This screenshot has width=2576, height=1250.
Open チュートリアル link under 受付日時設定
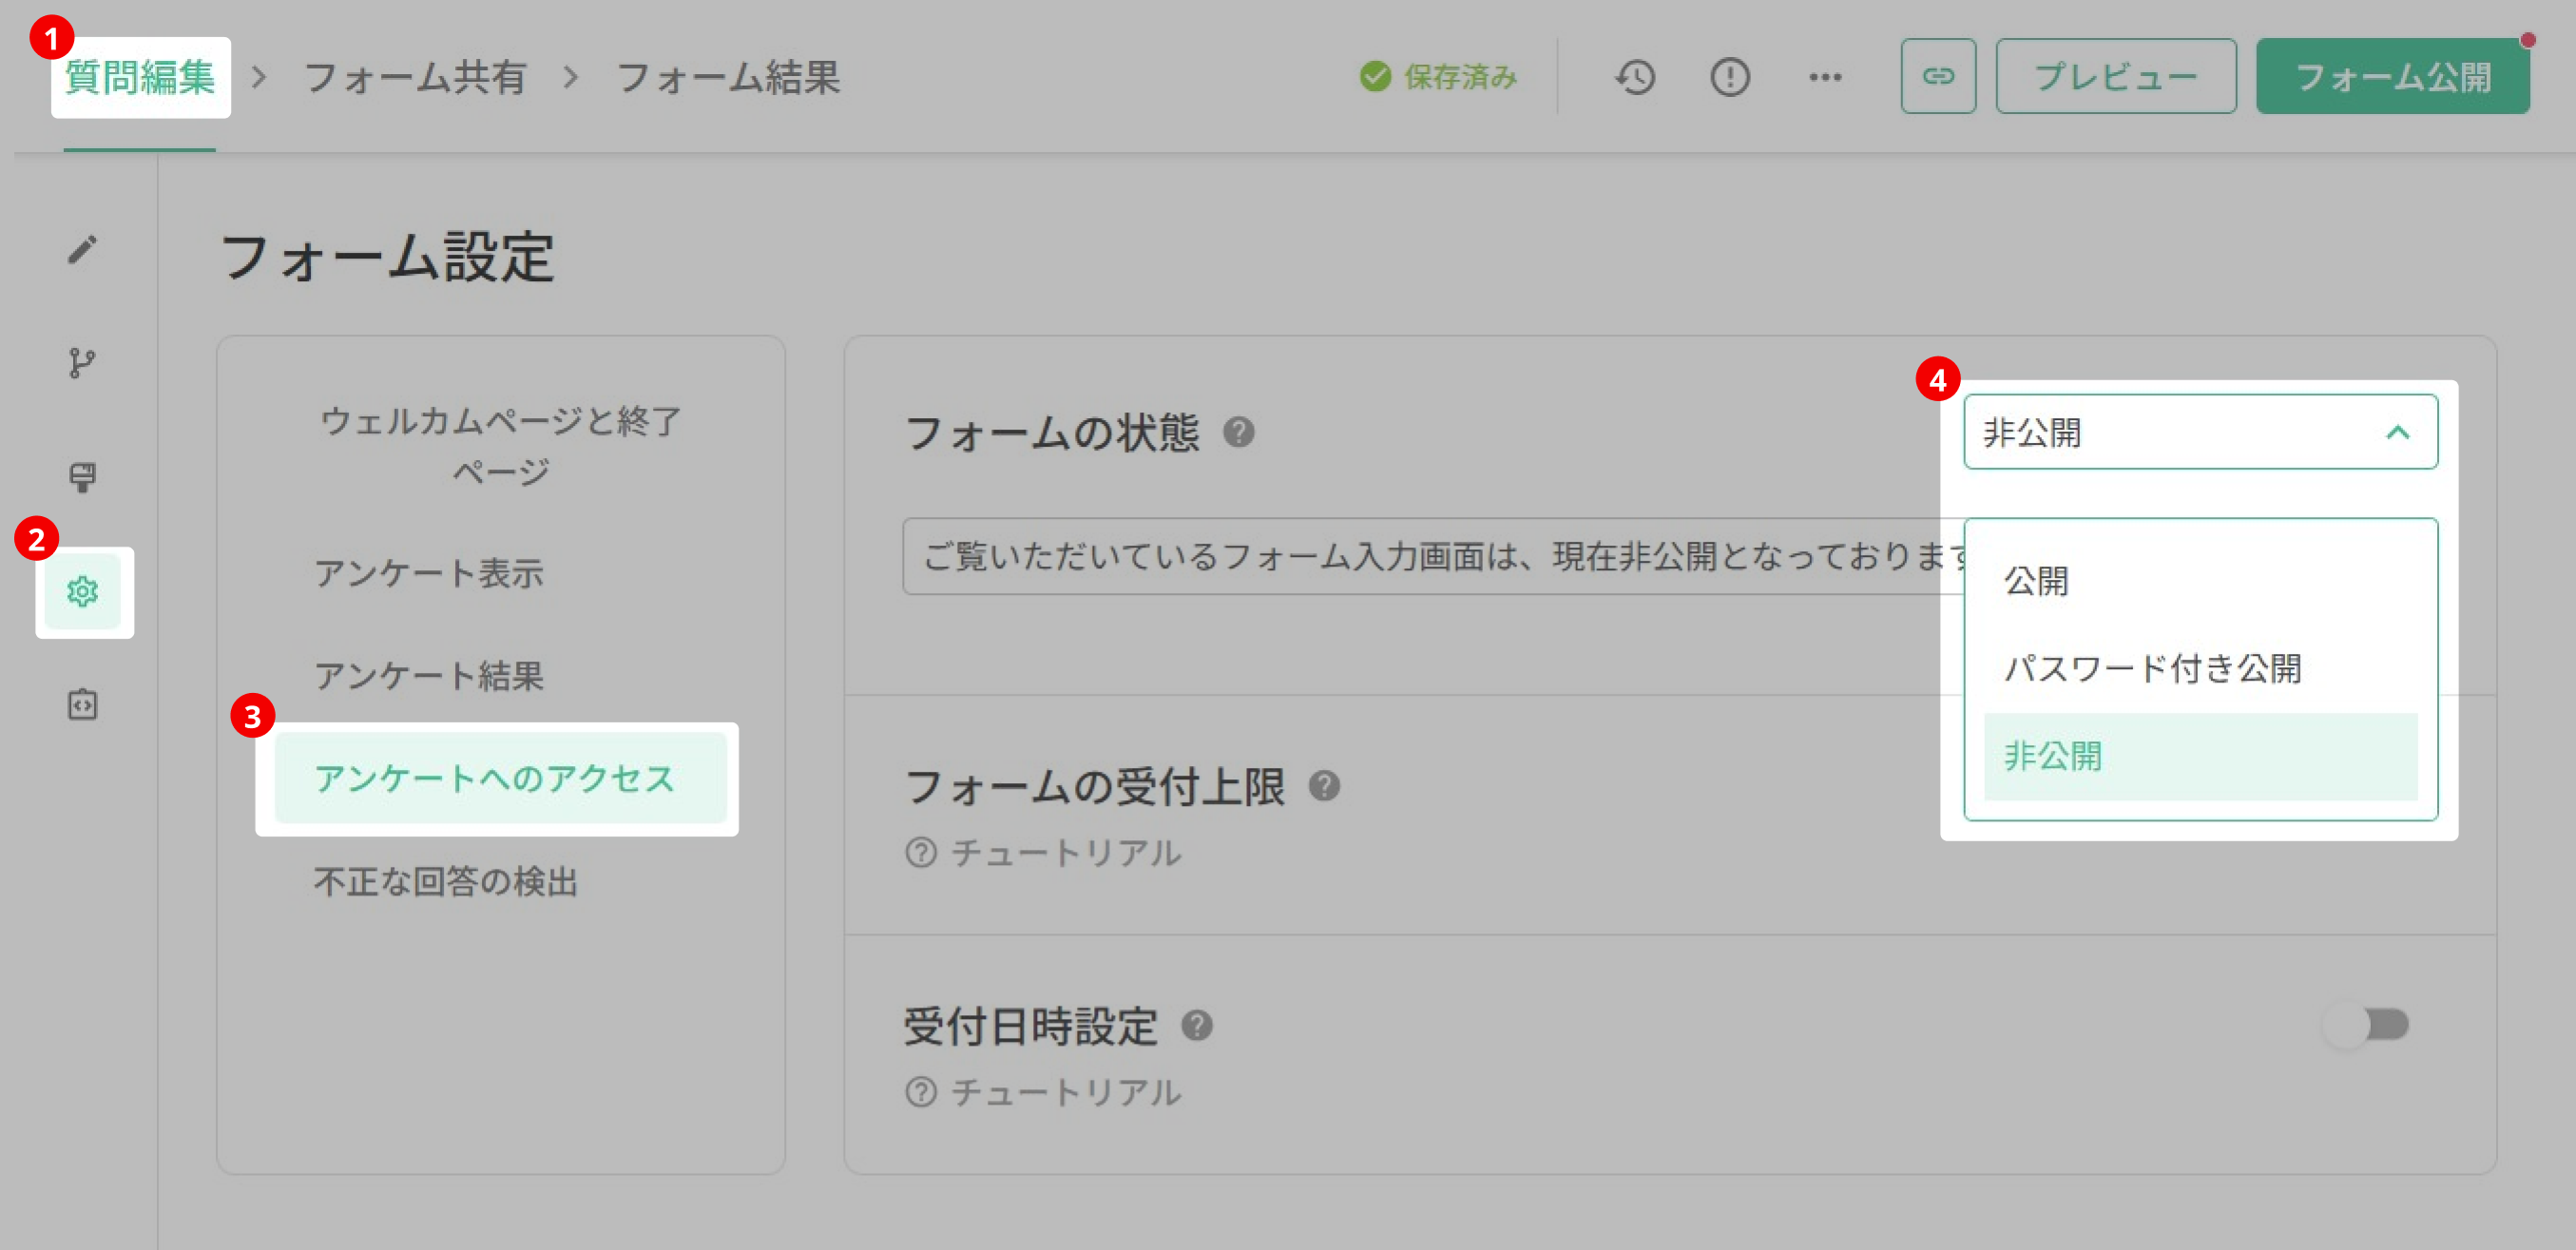click(1043, 1092)
